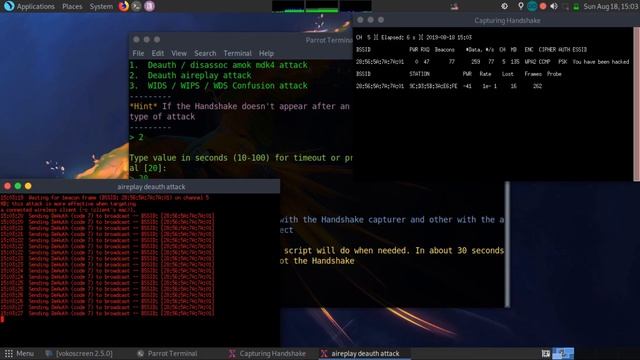This screenshot has width=640, height=360.
Task: Click 'with the Handshake capturer' text line
Action: pyautogui.click(x=392, y=220)
